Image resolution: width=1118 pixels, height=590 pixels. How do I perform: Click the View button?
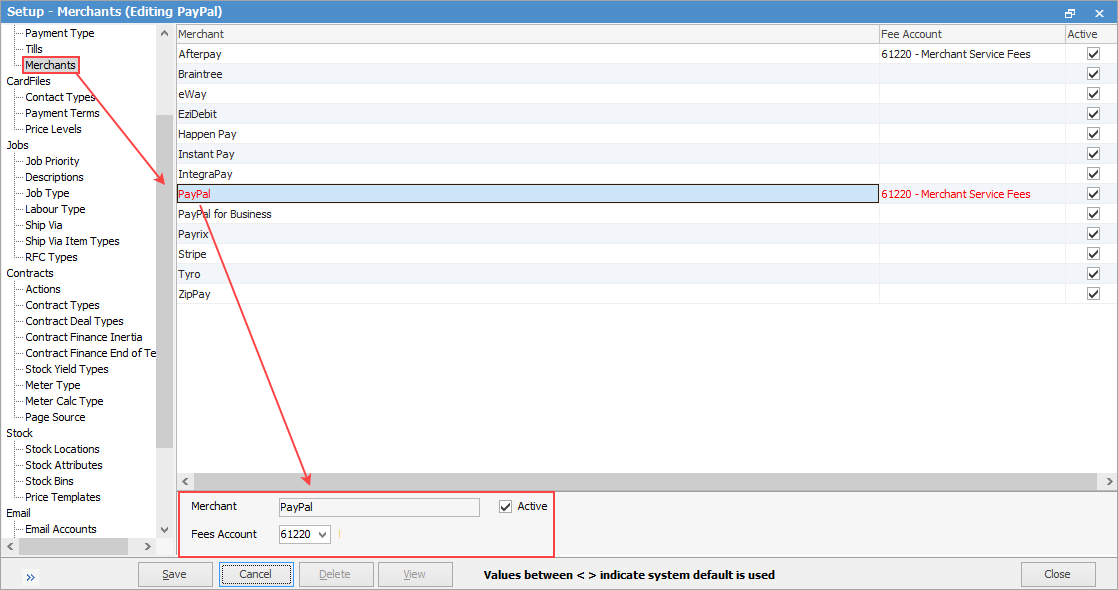pyautogui.click(x=414, y=574)
